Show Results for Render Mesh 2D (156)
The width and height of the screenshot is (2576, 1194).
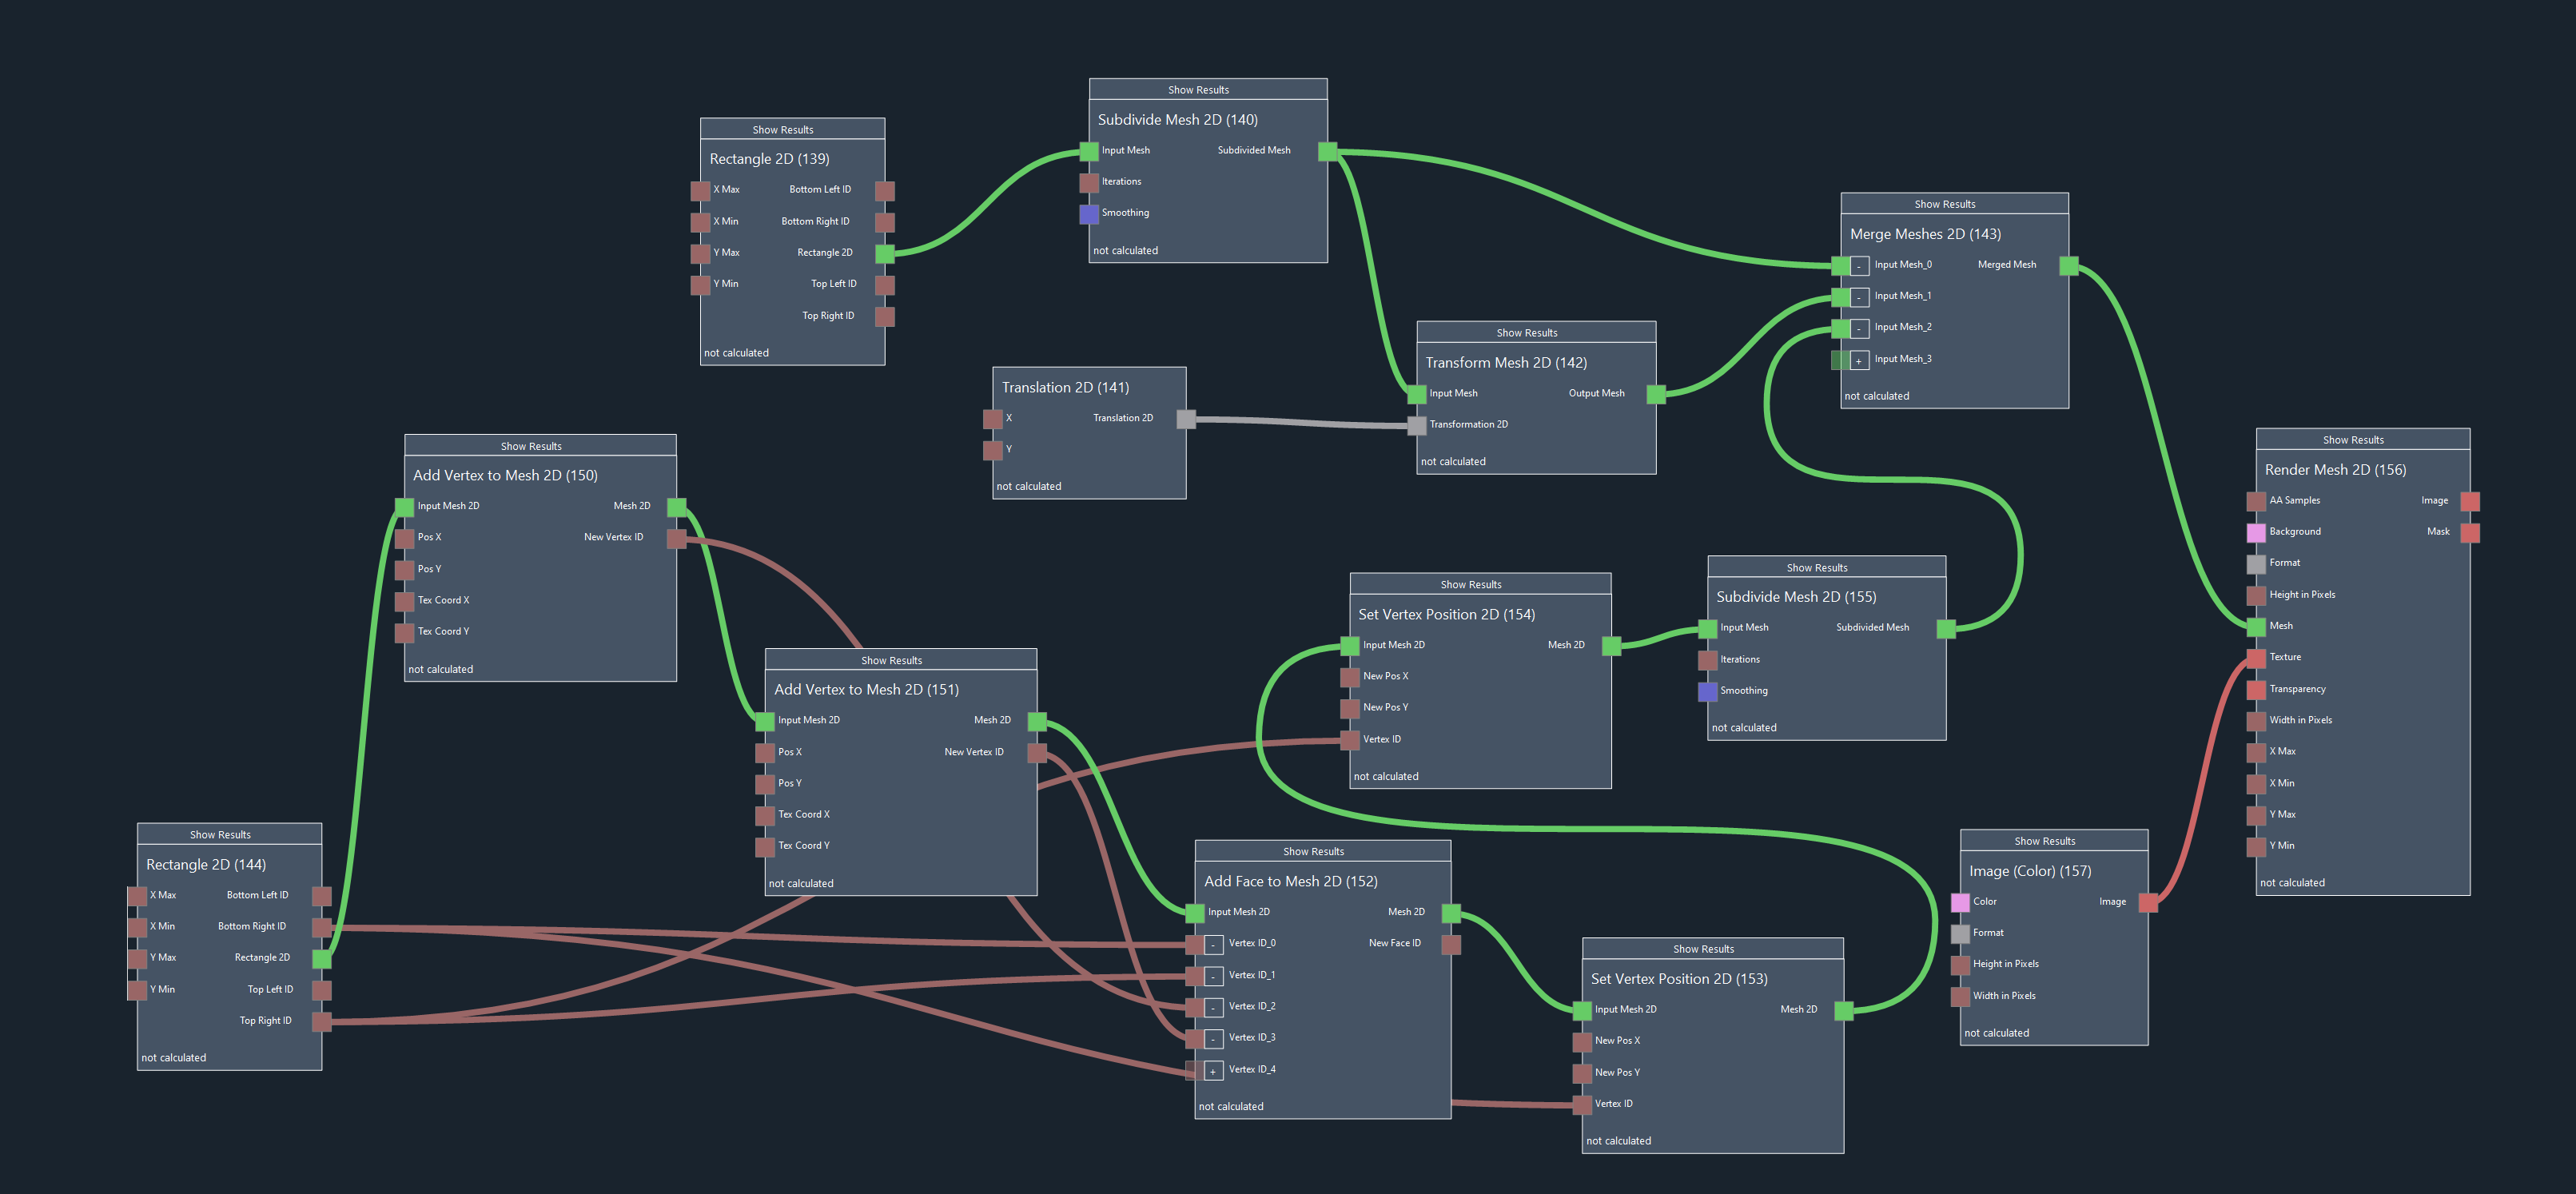(2352, 440)
